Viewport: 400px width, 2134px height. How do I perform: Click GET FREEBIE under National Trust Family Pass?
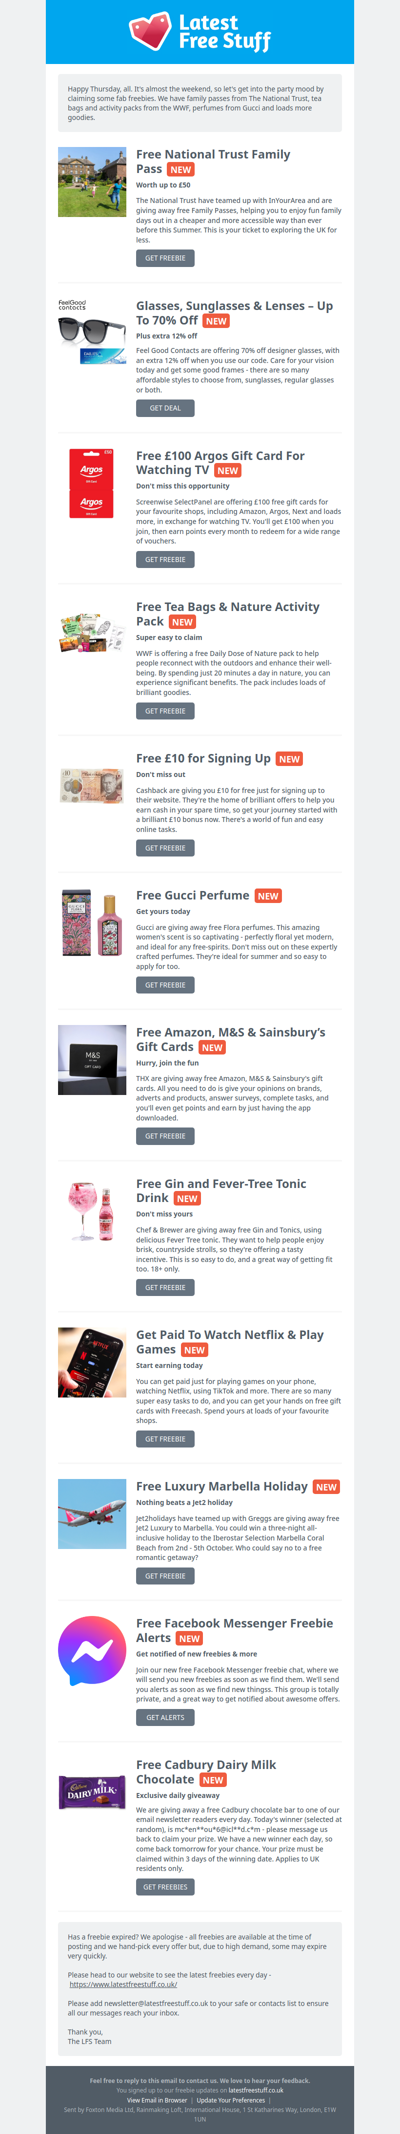click(x=165, y=258)
